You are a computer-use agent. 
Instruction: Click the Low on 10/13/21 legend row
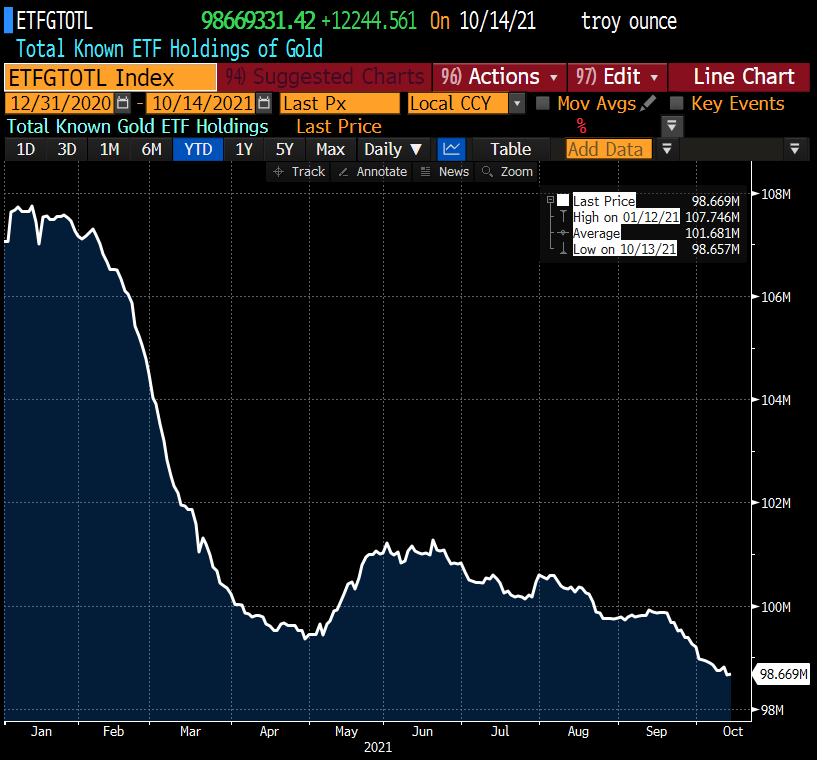pyautogui.click(x=625, y=250)
